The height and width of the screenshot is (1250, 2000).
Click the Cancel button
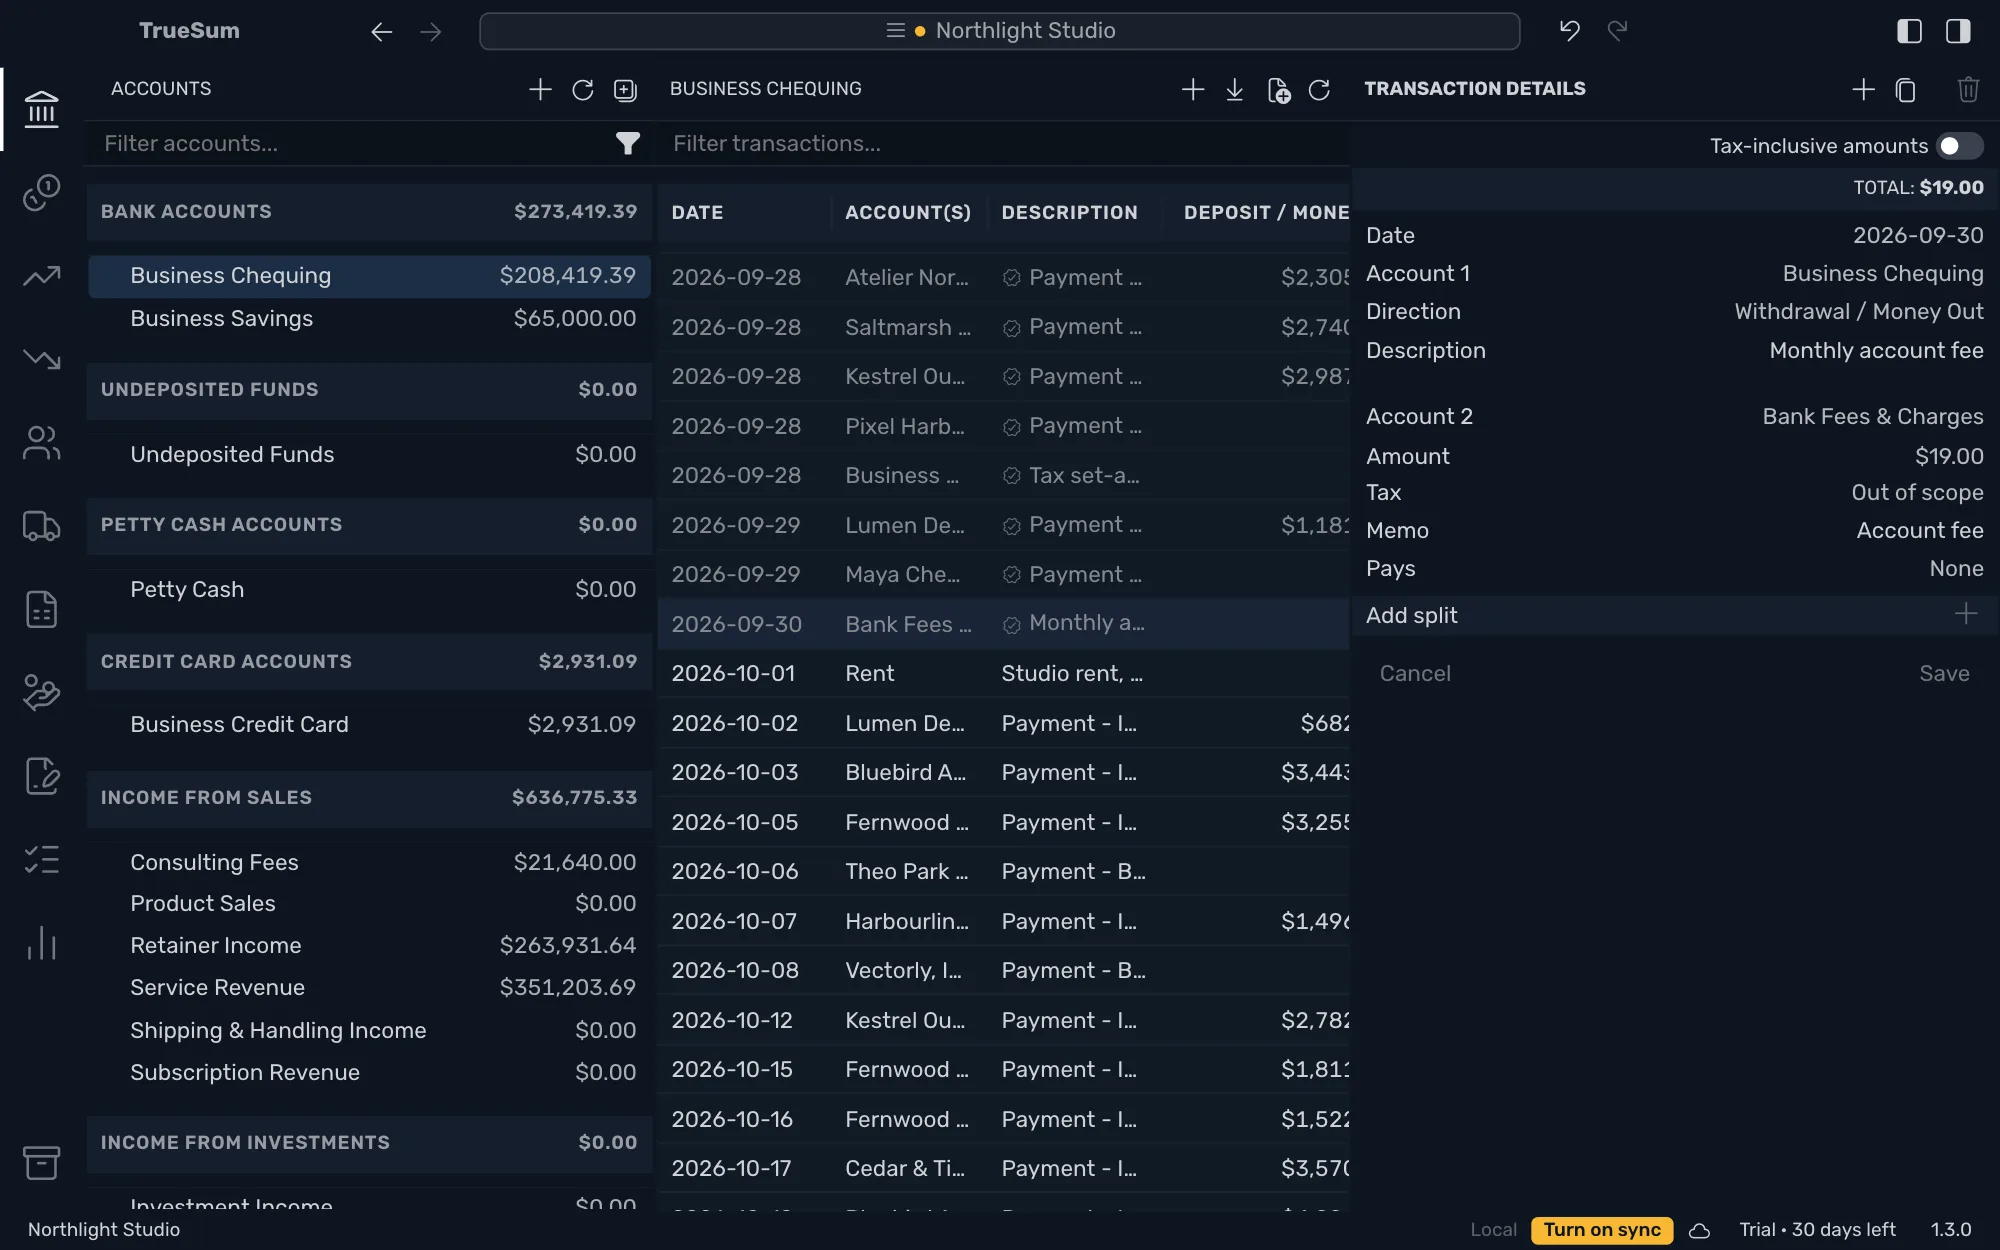(1415, 674)
